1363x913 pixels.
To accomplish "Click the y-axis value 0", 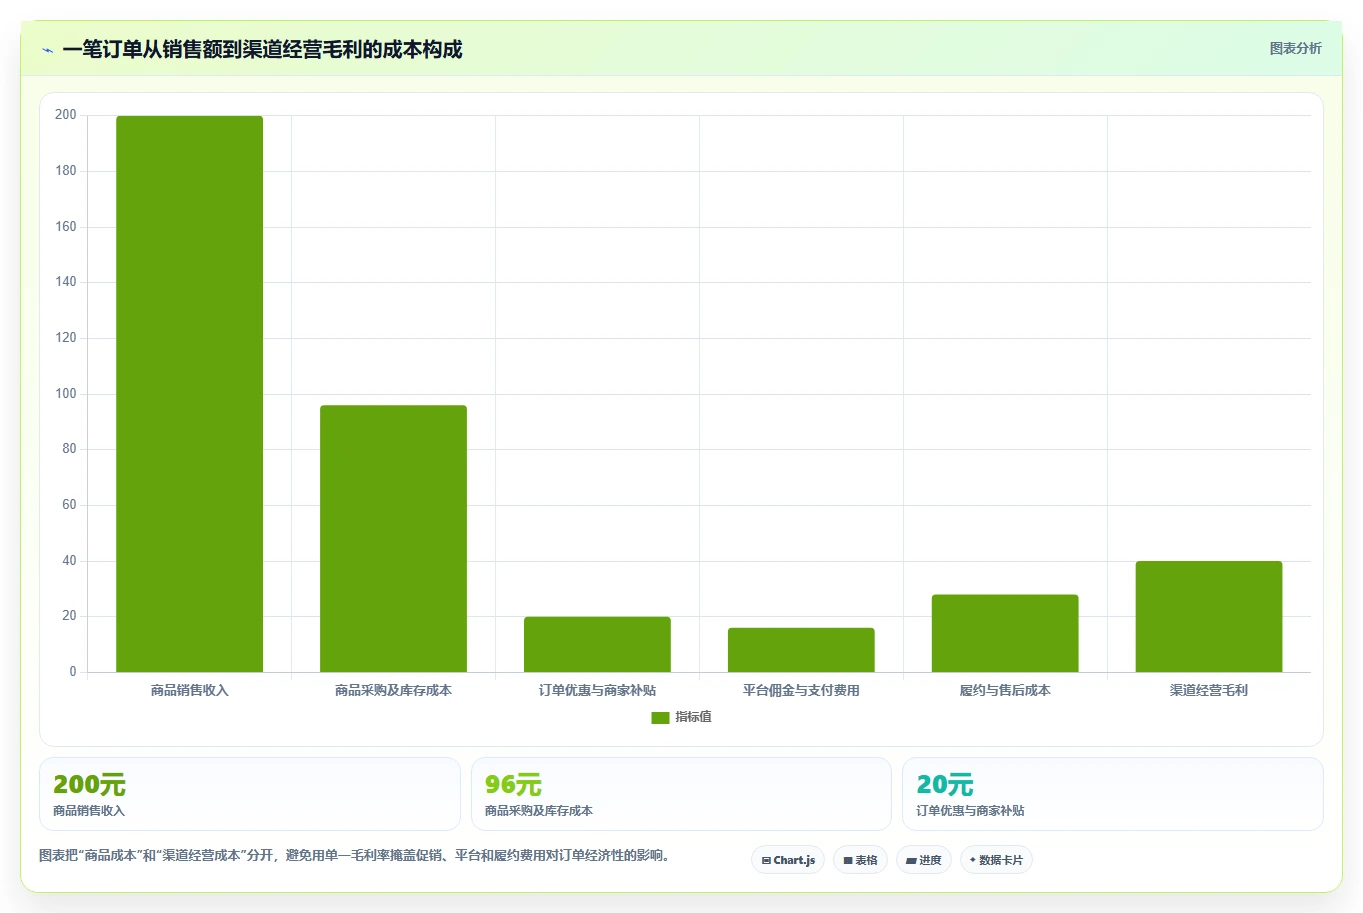I will pyautogui.click(x=73, y=672).
